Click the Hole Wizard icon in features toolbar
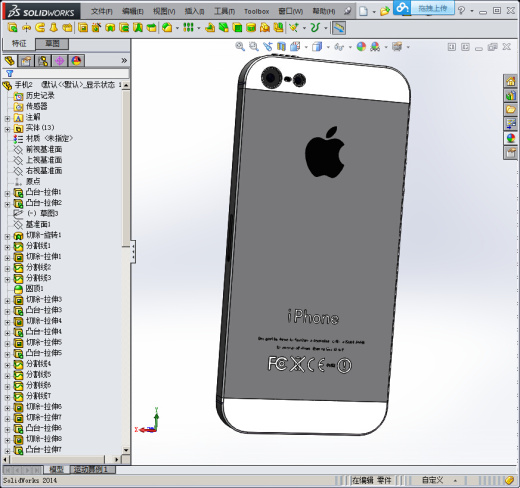520x488 pixels. 96,28
